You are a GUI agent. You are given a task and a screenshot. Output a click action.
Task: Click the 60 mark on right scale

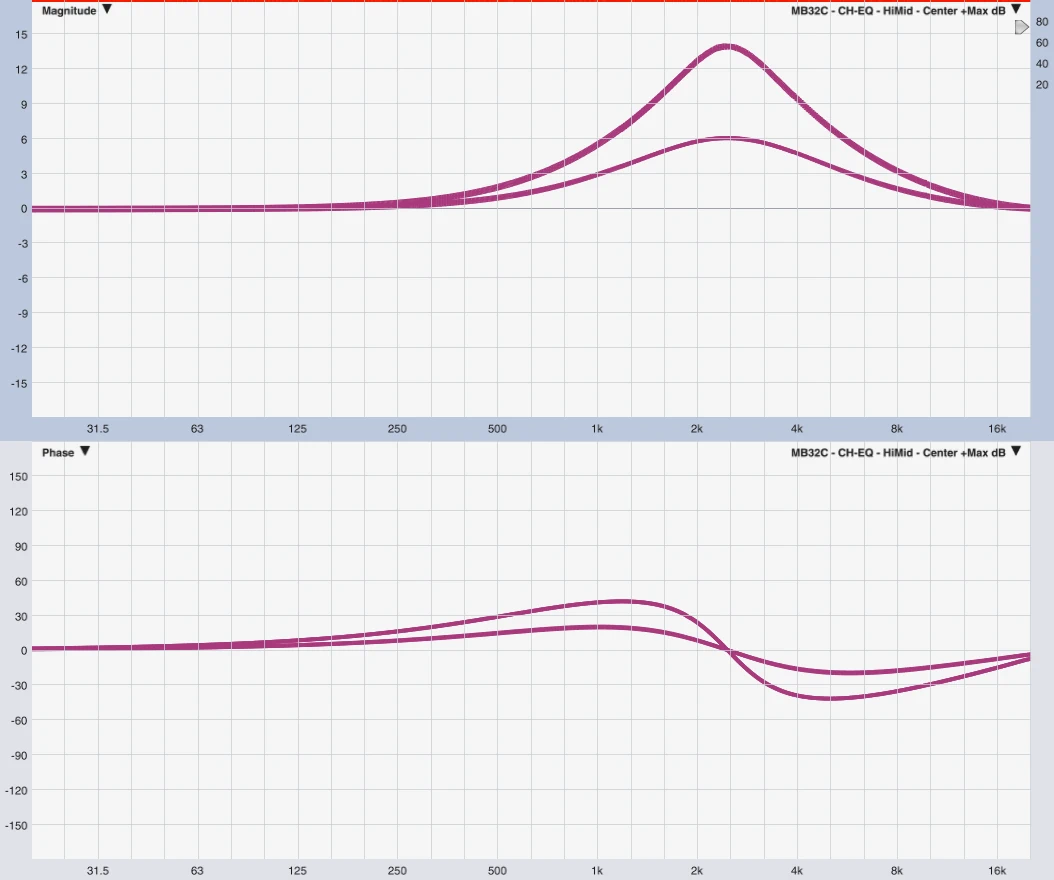click(1042, 43)
